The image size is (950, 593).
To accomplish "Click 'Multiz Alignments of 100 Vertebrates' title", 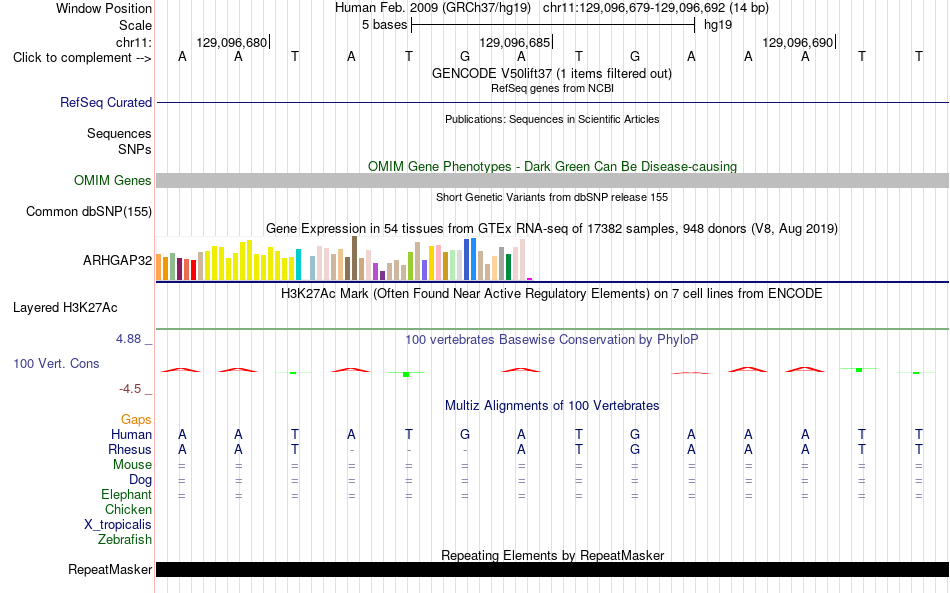I will click(x=552, y=406).
